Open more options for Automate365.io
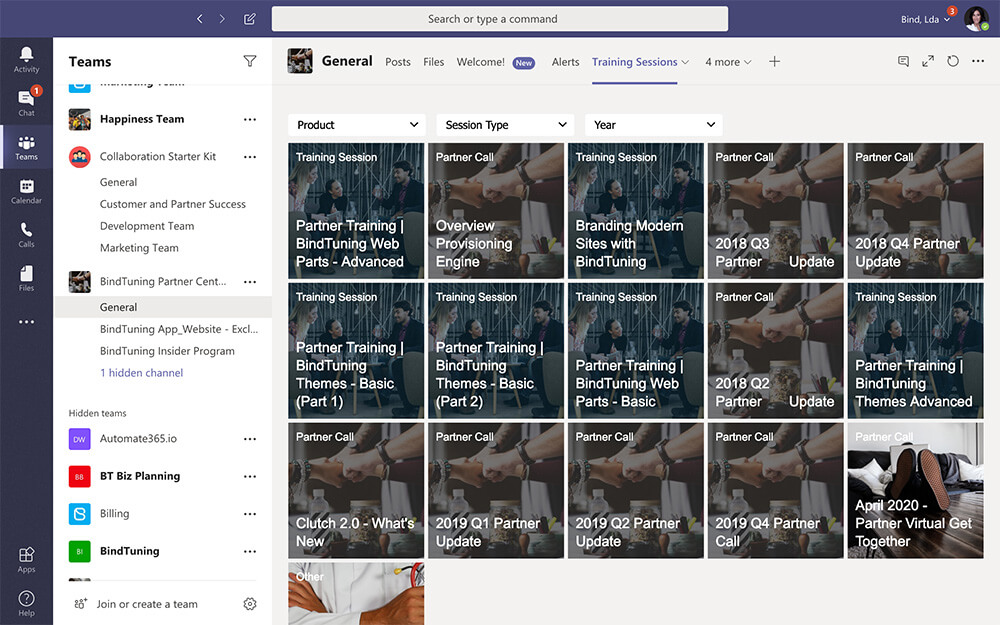This screenshot has height=625, width=1000. 250,439
